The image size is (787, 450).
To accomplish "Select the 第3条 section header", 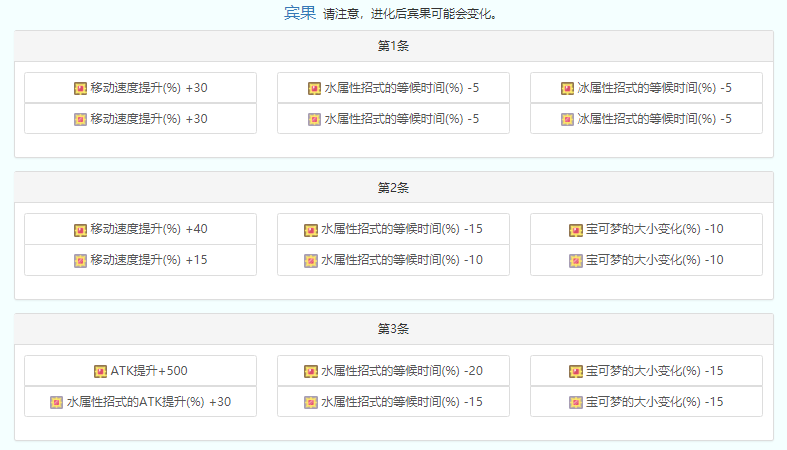I will (x=394, y=329).
